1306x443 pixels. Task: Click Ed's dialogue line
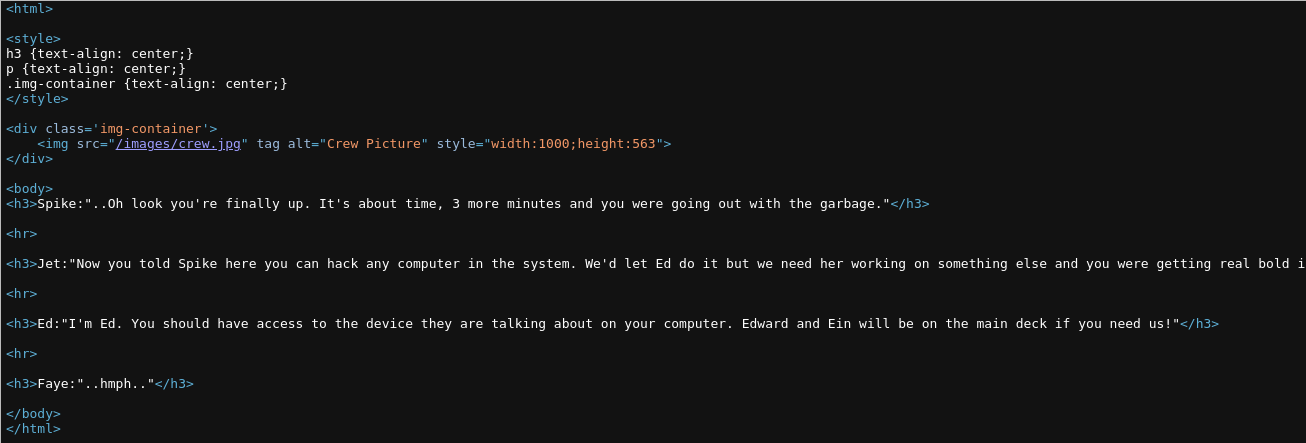[x=612, y=324]
